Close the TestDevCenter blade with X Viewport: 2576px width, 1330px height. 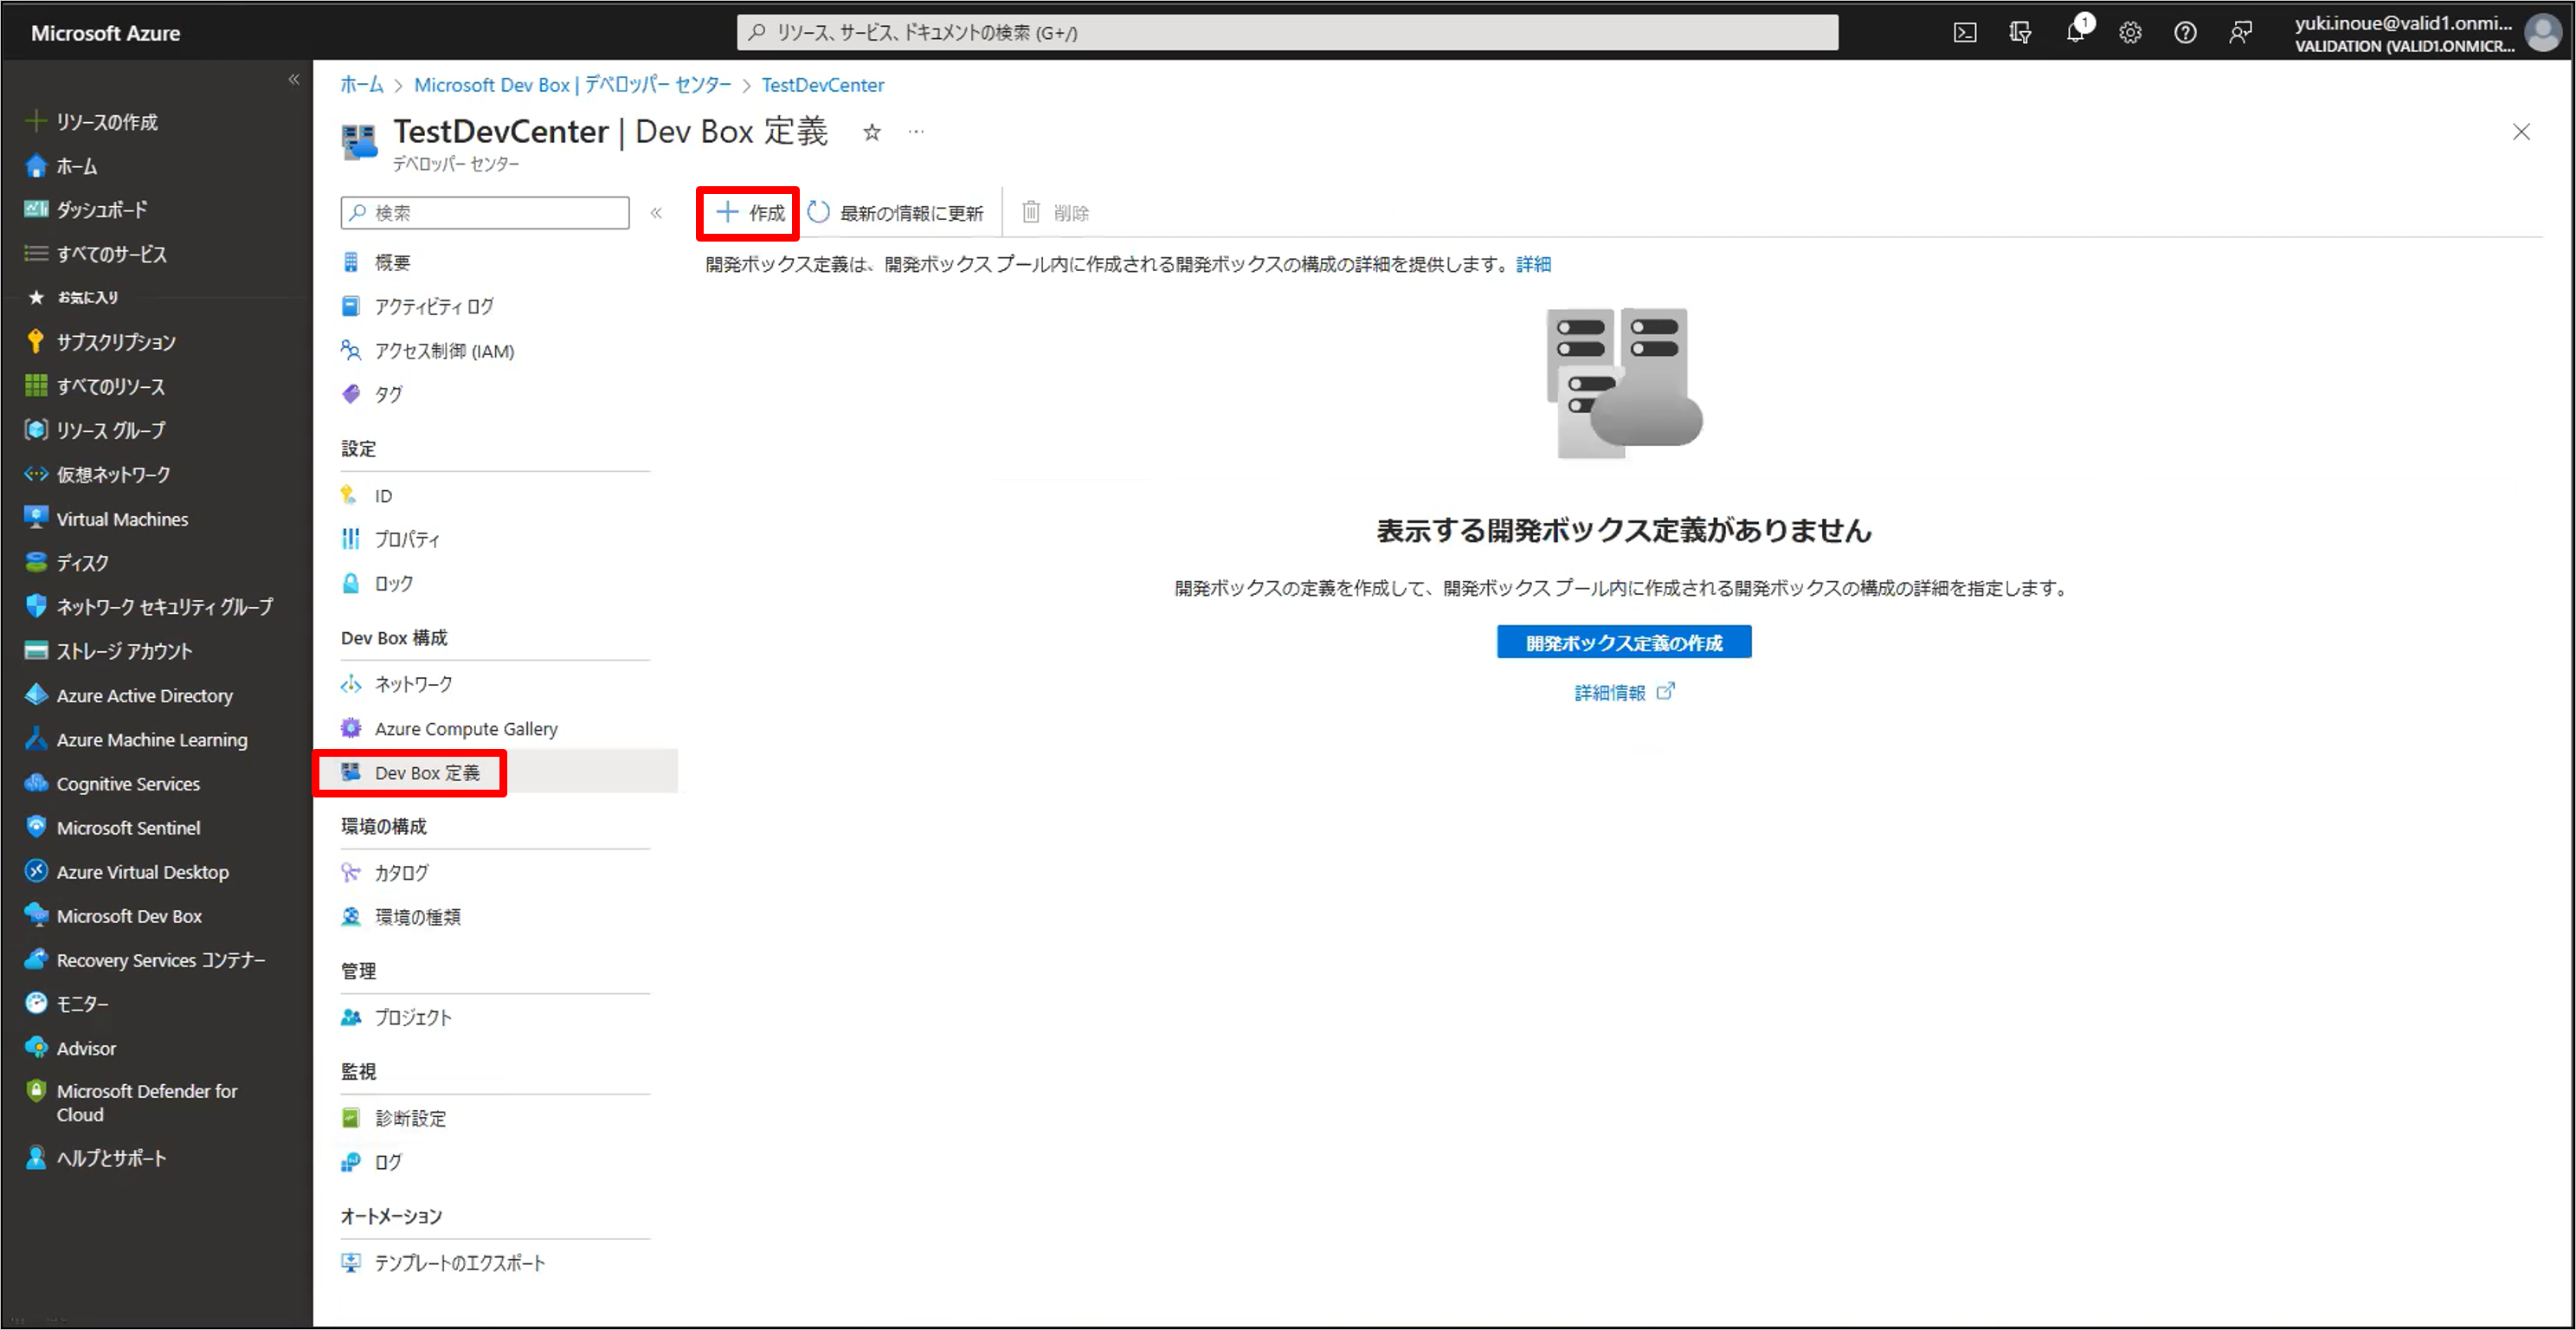(2521, 132)
